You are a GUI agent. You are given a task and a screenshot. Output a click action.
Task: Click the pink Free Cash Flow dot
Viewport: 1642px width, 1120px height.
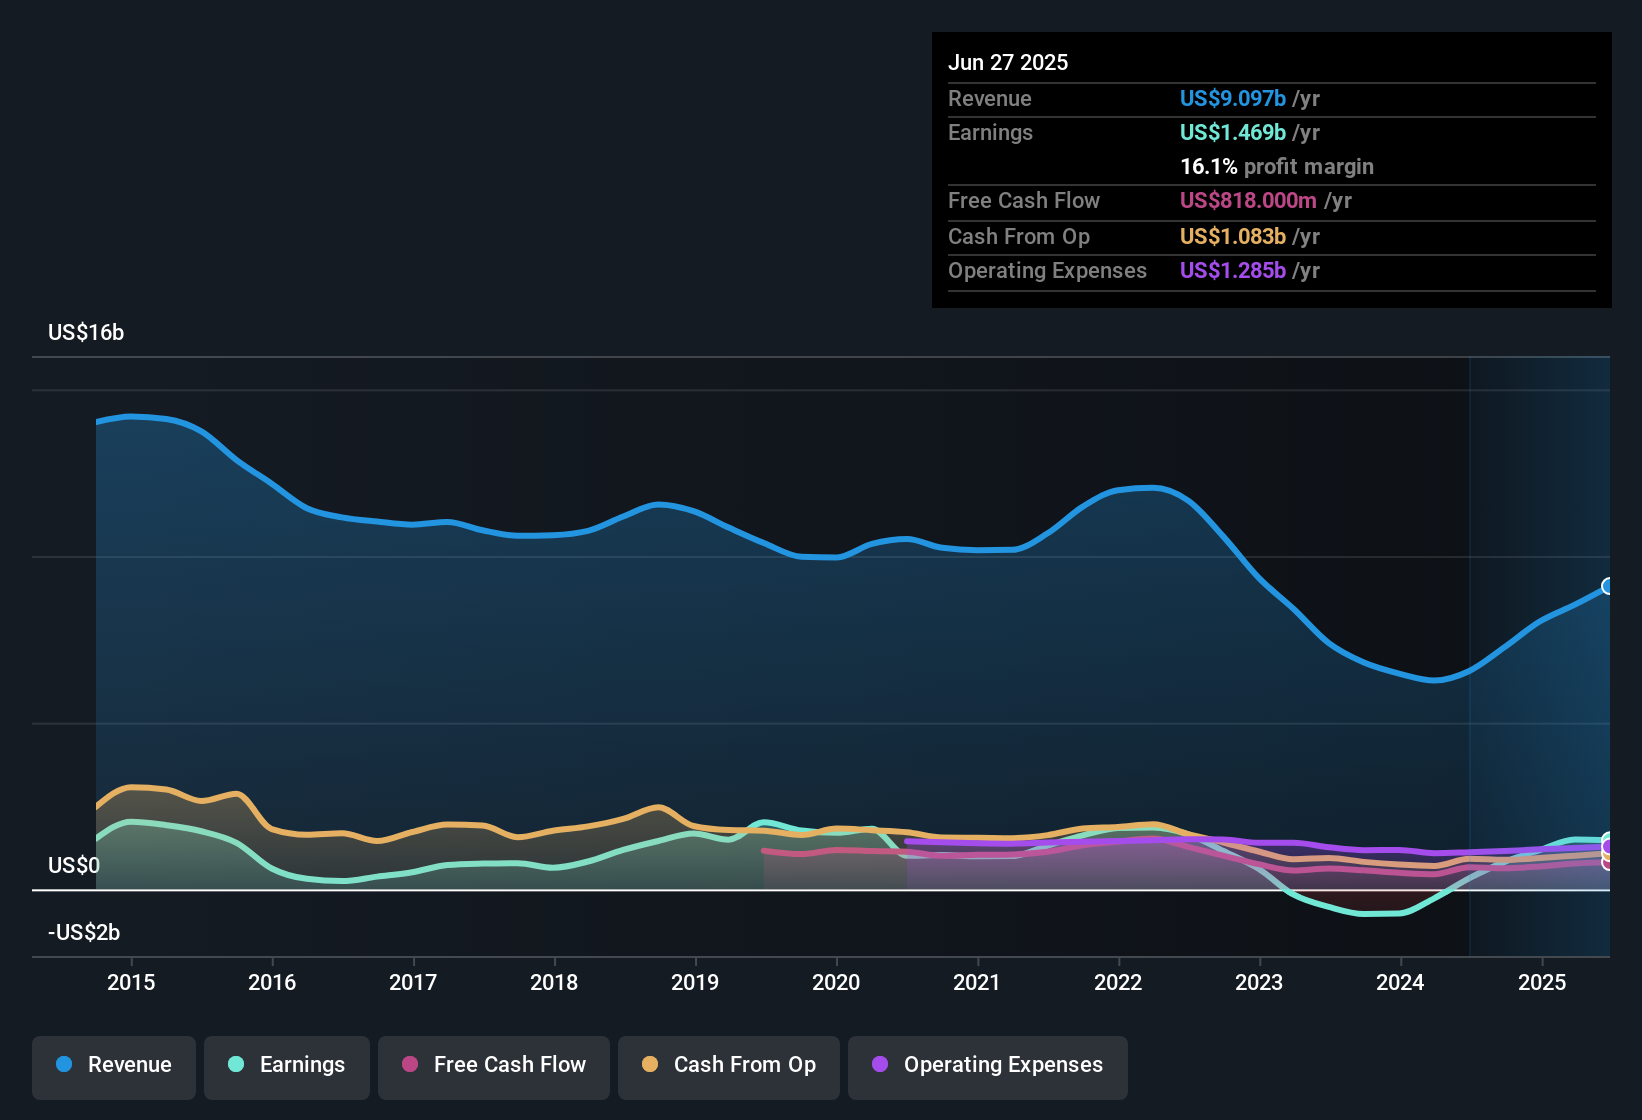point(410,1064)
